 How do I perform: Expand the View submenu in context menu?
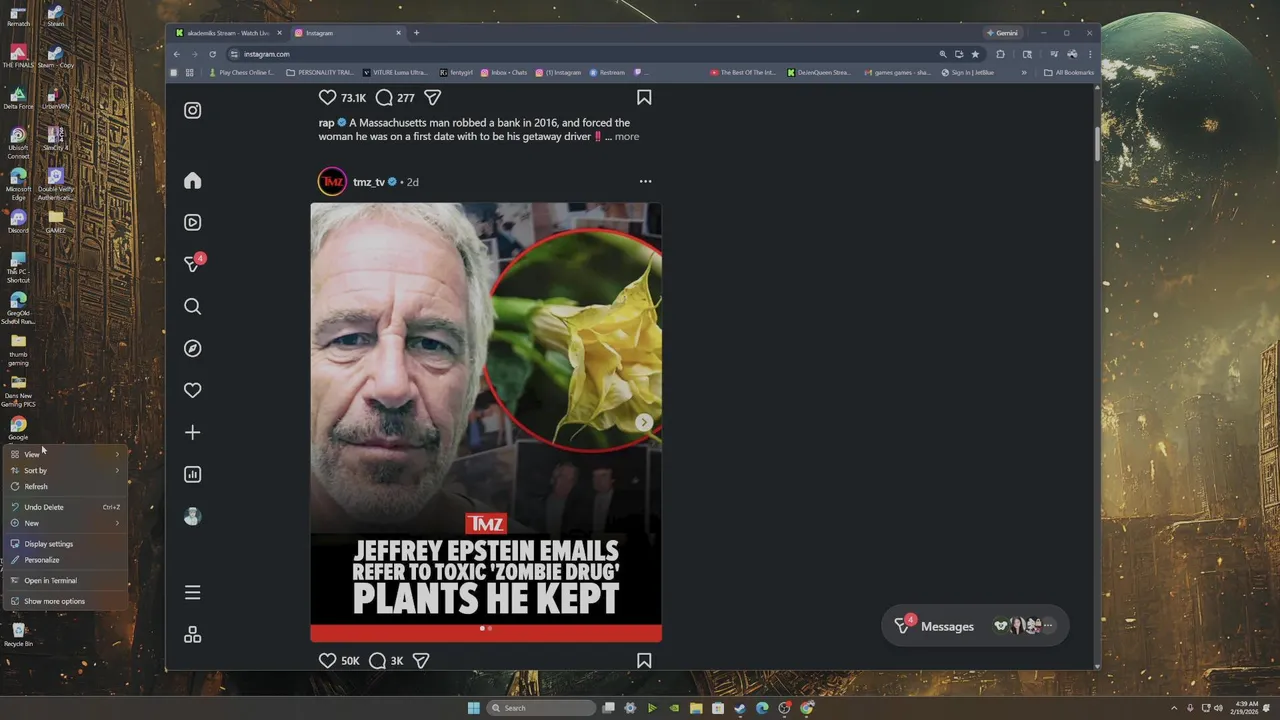[65, 454]
